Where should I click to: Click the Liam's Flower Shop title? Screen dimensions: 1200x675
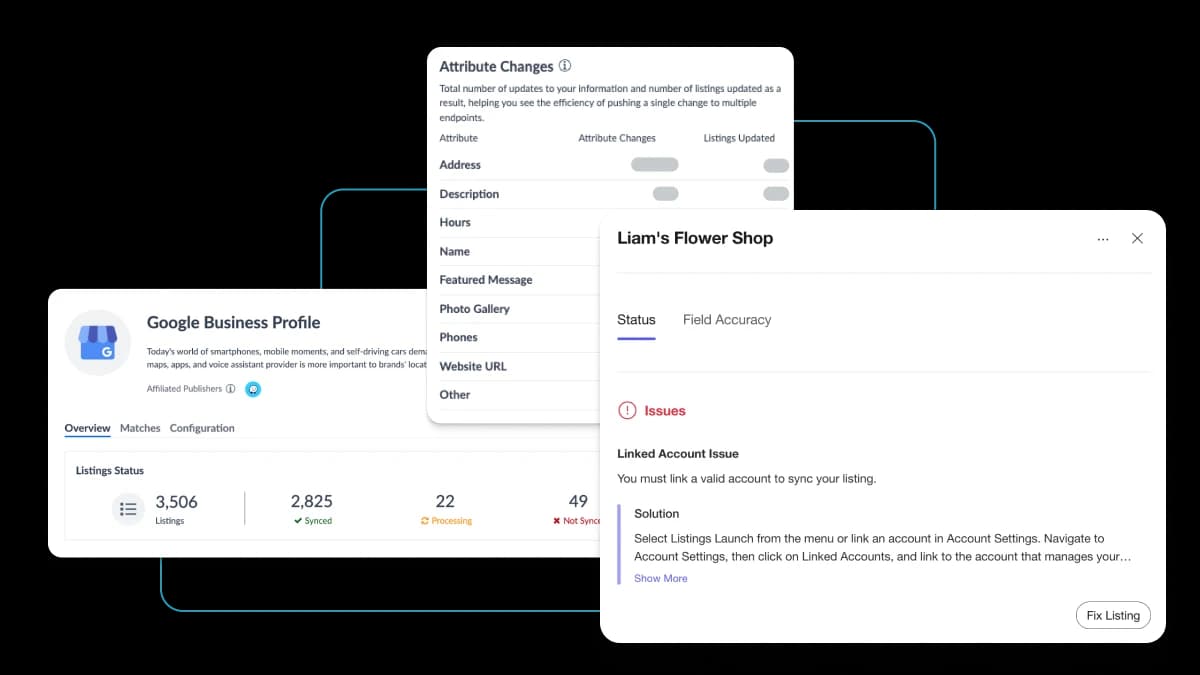tap(695, 238)
